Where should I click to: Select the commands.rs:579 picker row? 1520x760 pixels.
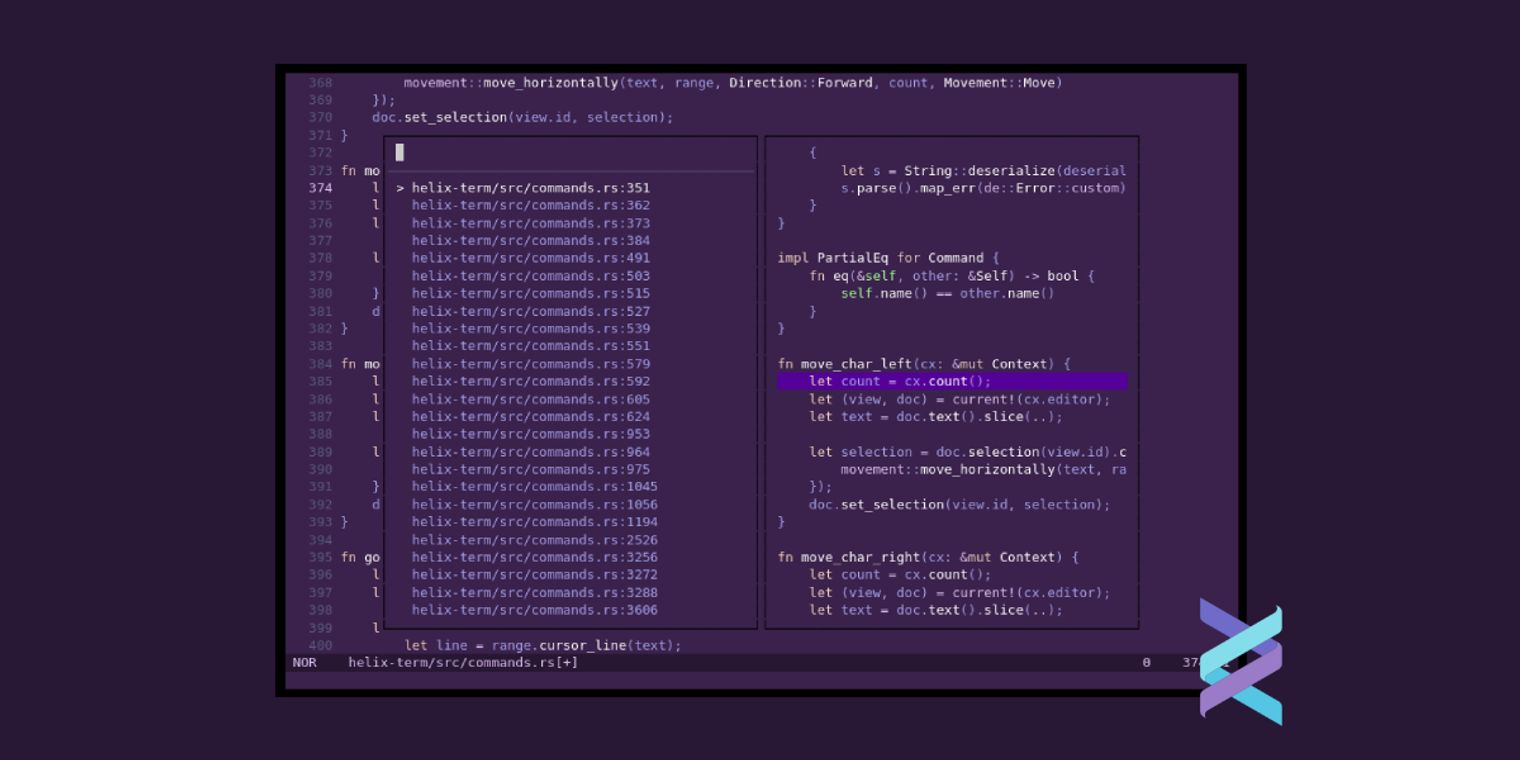tap(531, 364)
